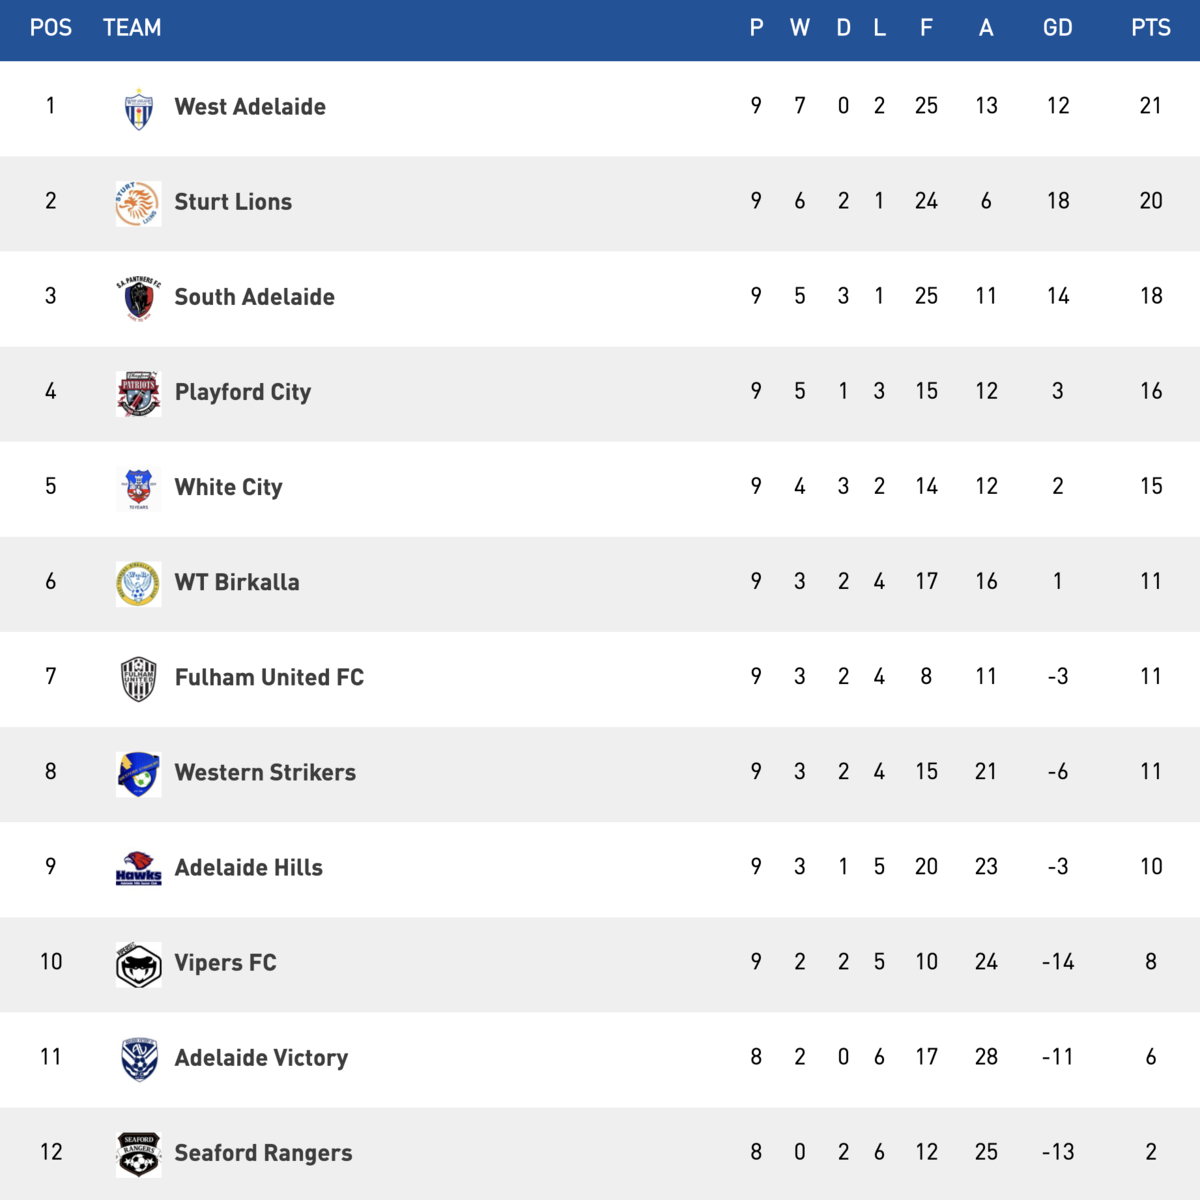The width and height of the screenshot is (1200, 1200).
Task: Open the Fulham United FC name link
Action: pos(269,677)
